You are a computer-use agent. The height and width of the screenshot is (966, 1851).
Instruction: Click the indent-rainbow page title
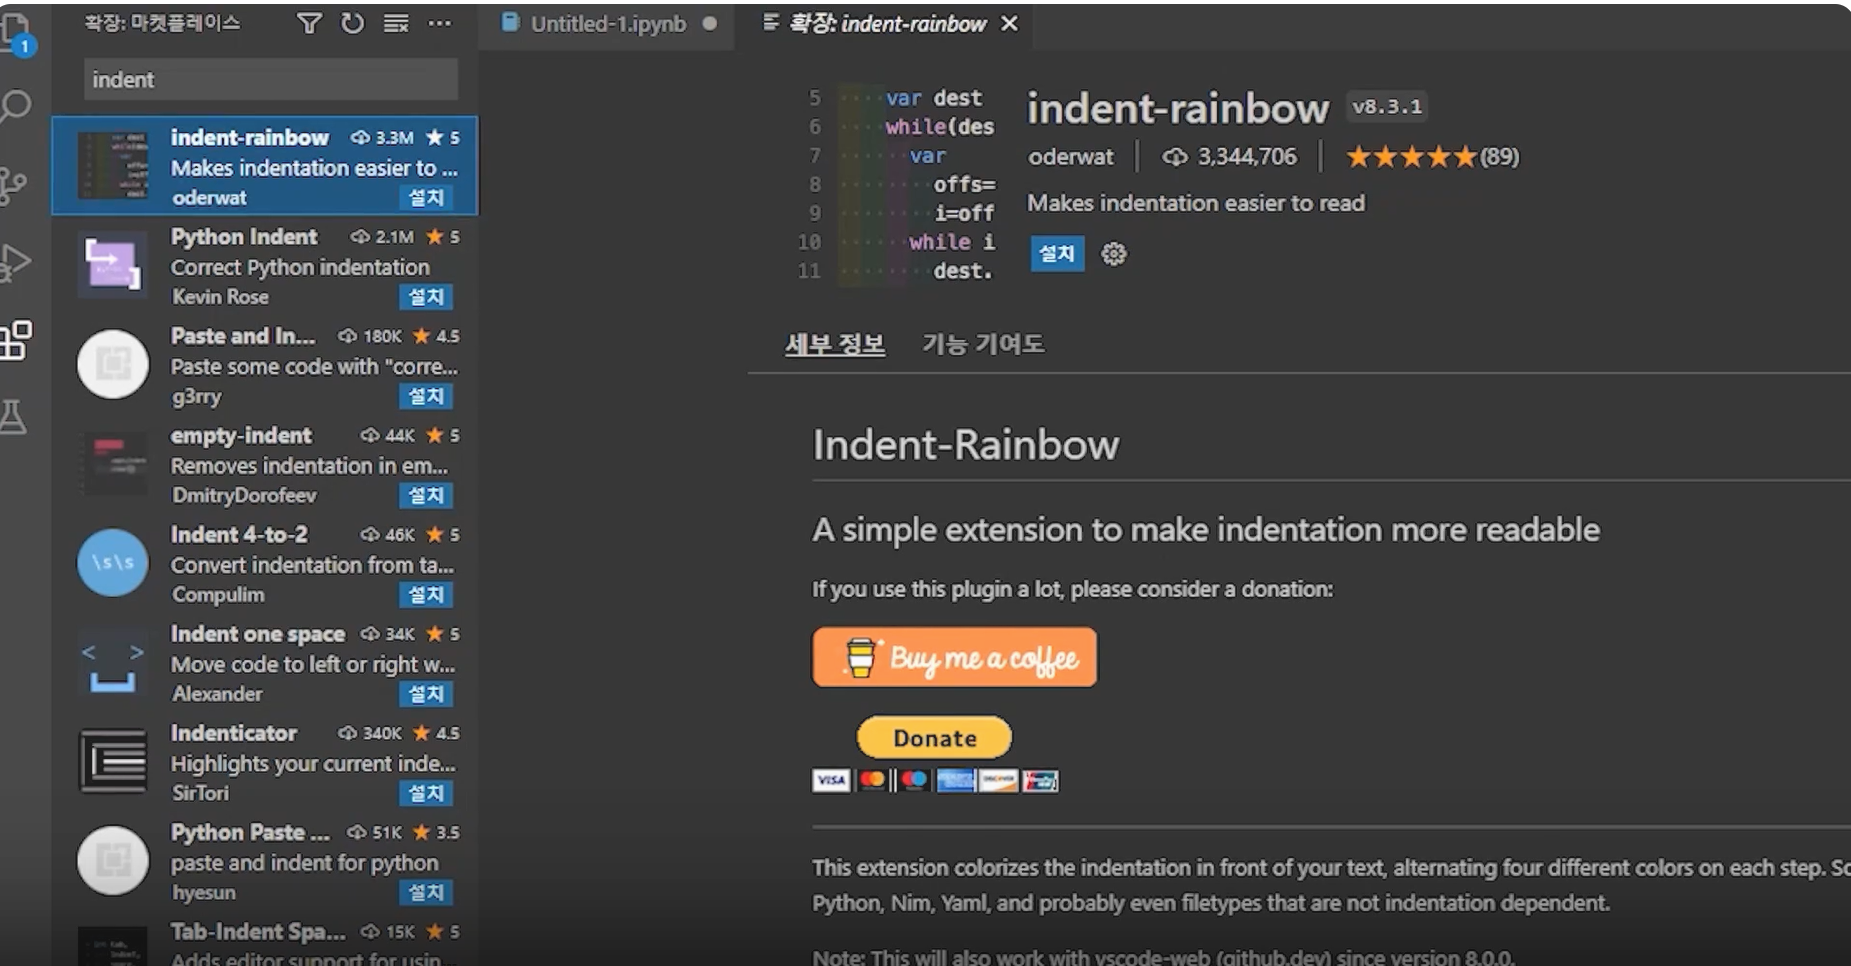pyautogui.click(x=1178, y=108)
